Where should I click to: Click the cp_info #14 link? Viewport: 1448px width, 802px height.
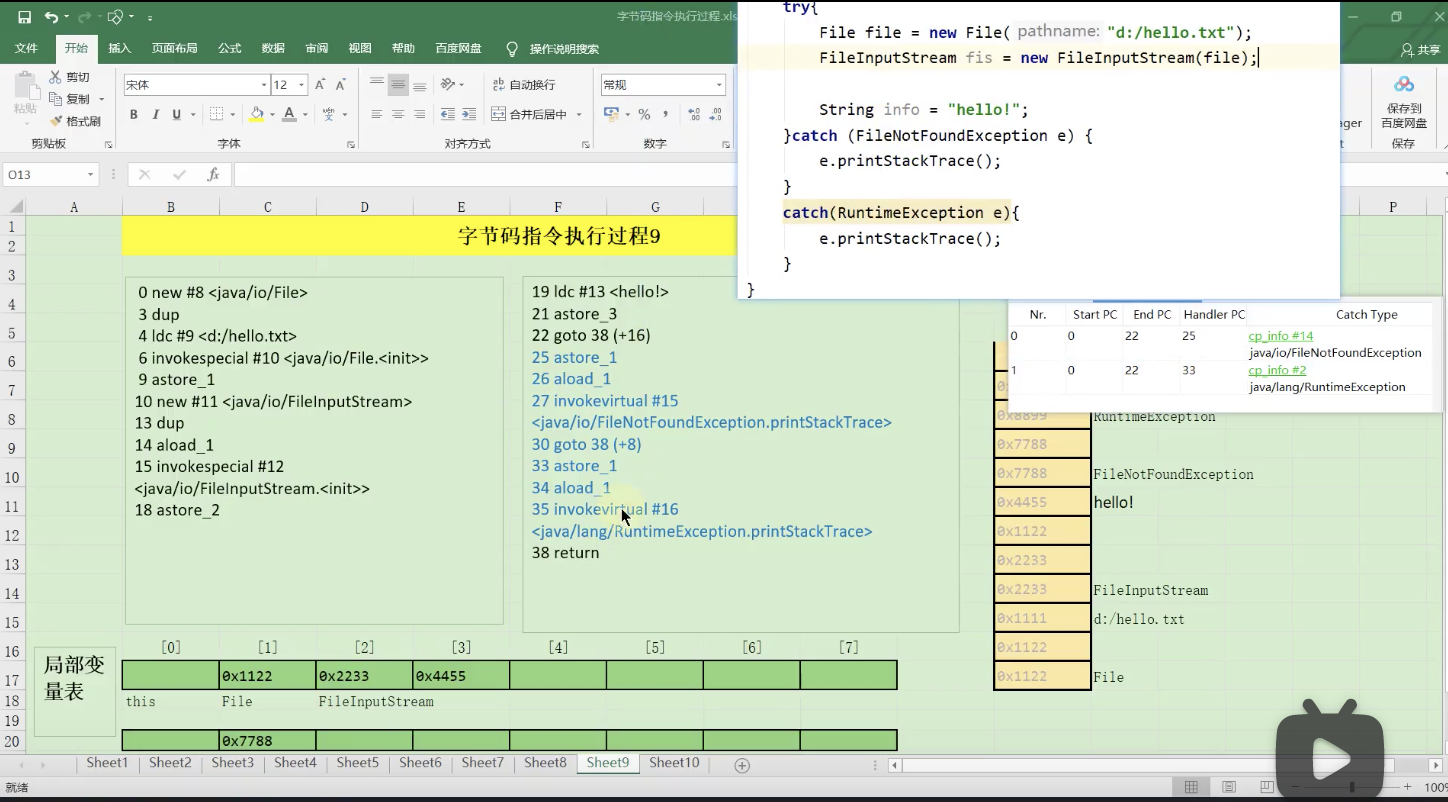pyautogui.click(x=1281, y=337)
